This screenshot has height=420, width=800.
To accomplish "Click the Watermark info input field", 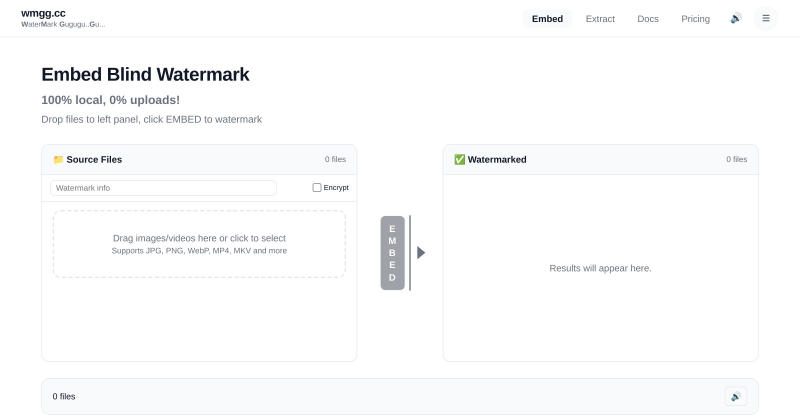I will pos(163,188).
